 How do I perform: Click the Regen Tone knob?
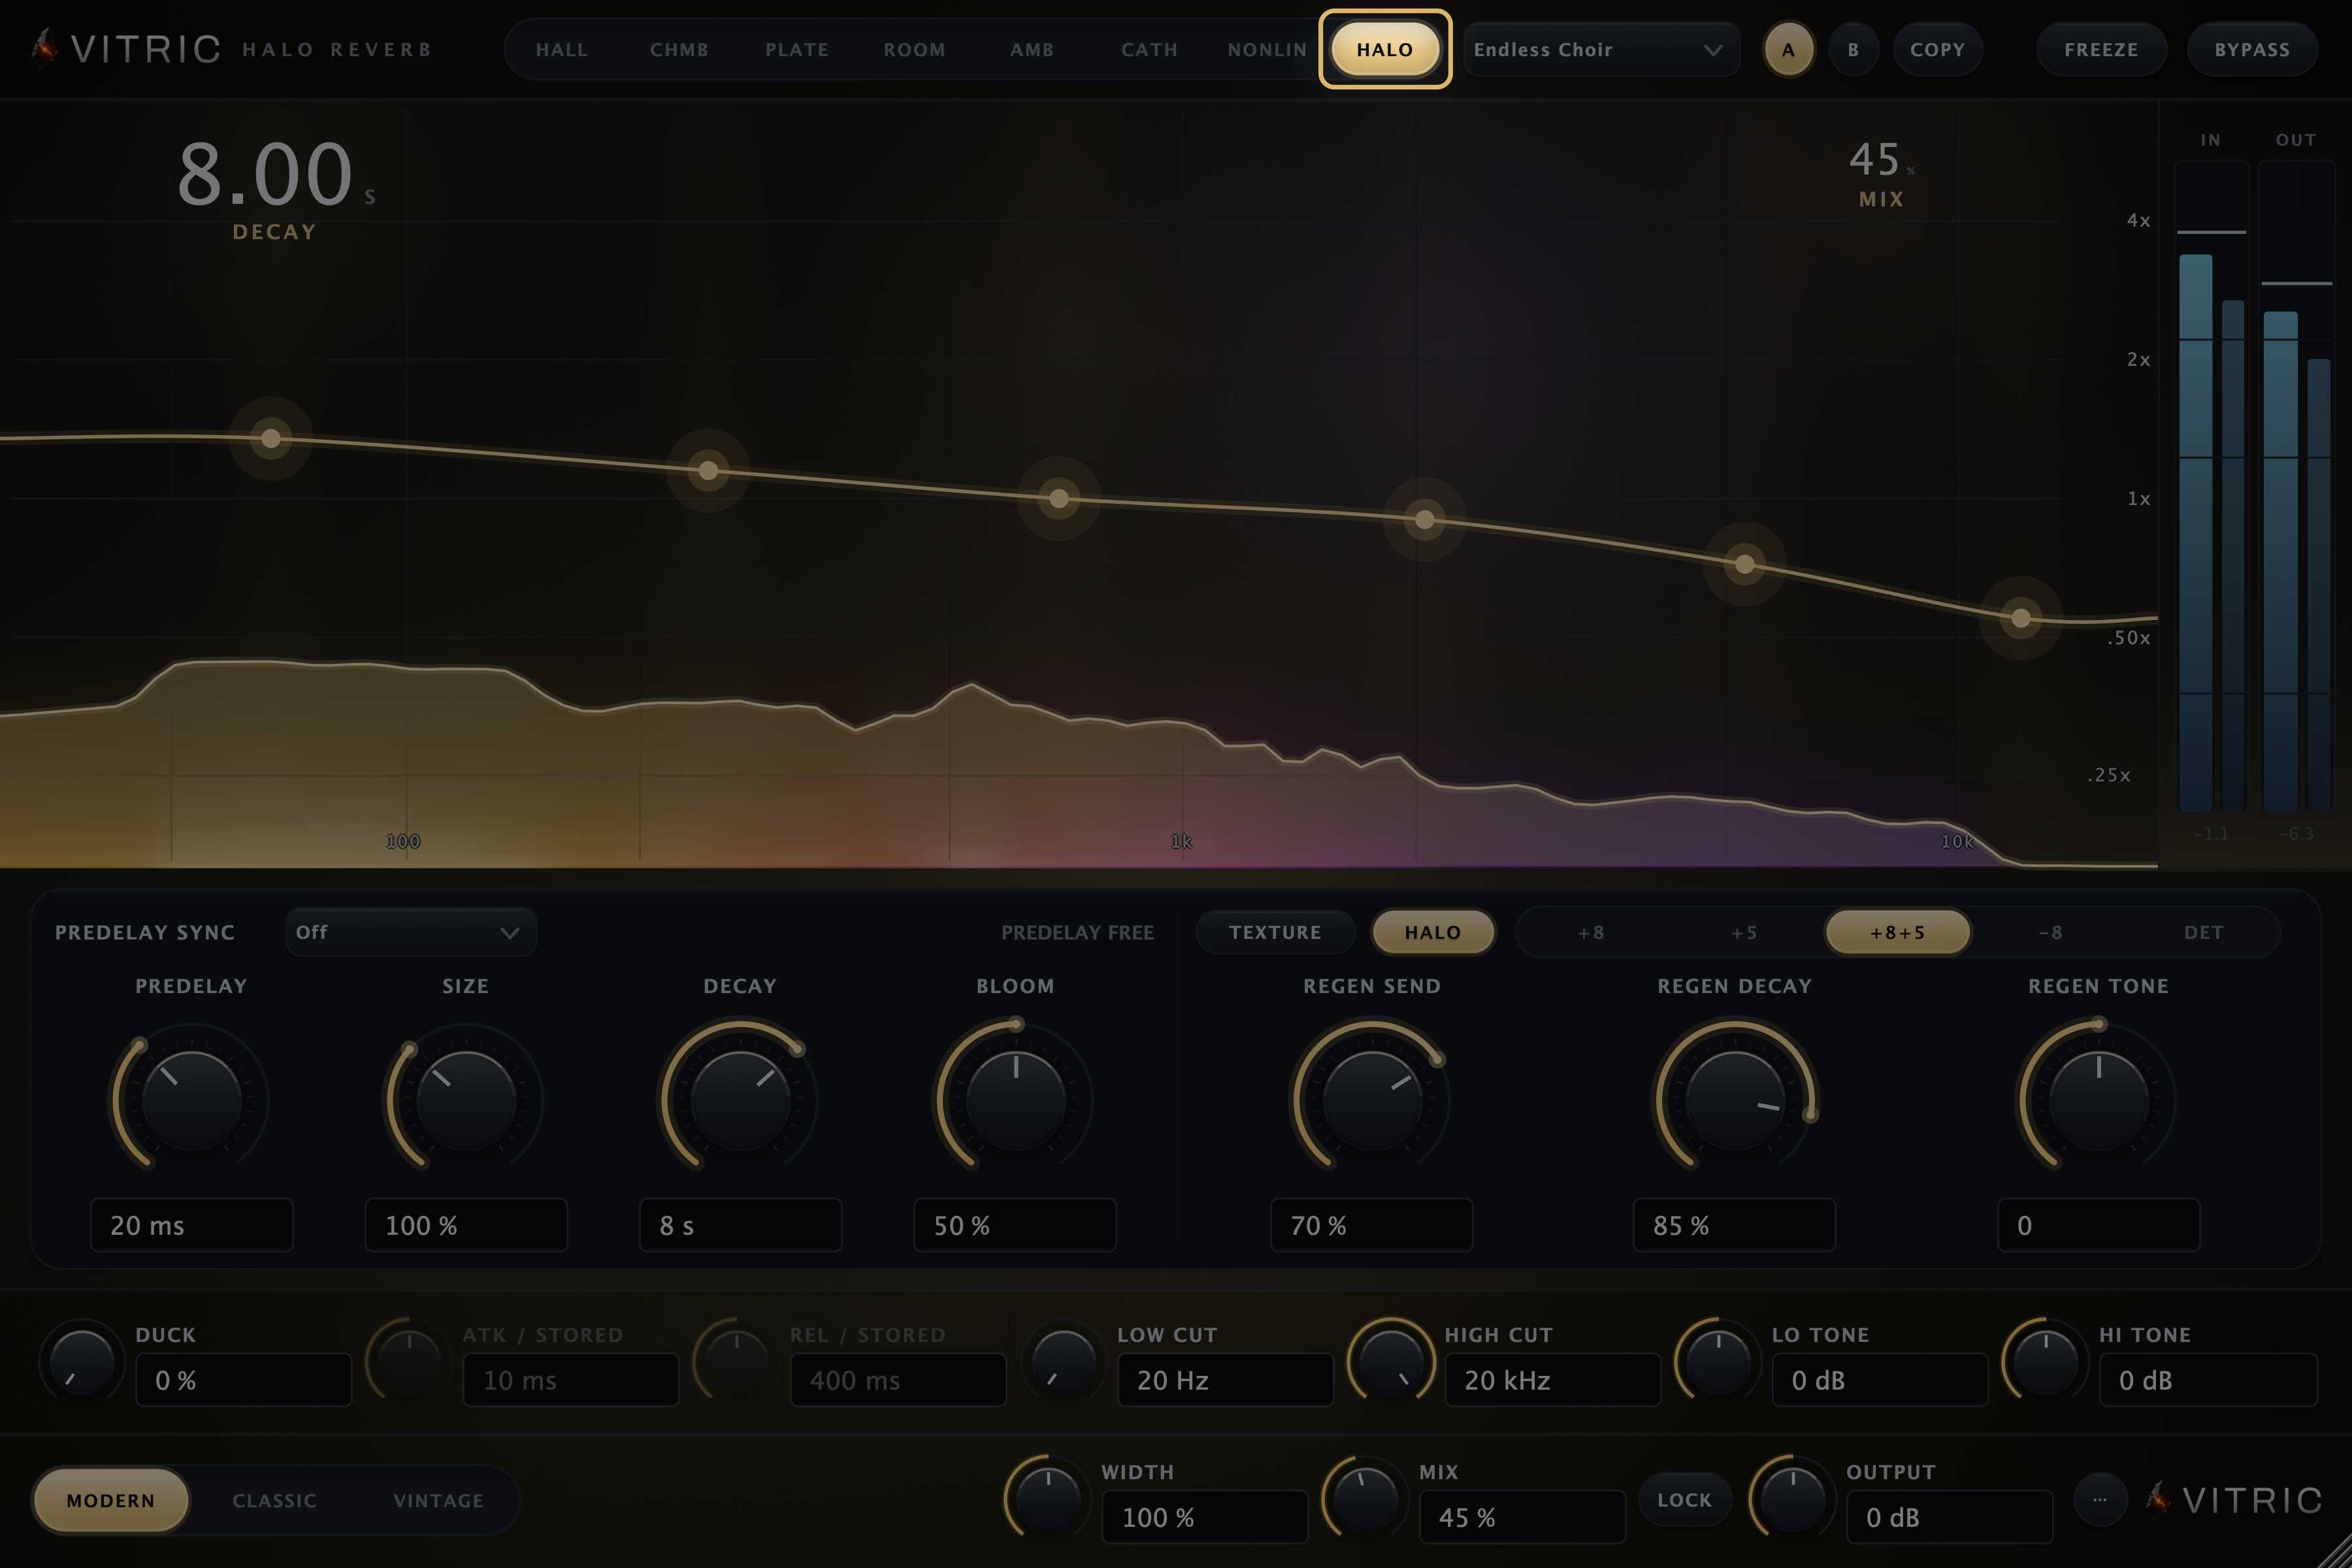[2098, 1100]
